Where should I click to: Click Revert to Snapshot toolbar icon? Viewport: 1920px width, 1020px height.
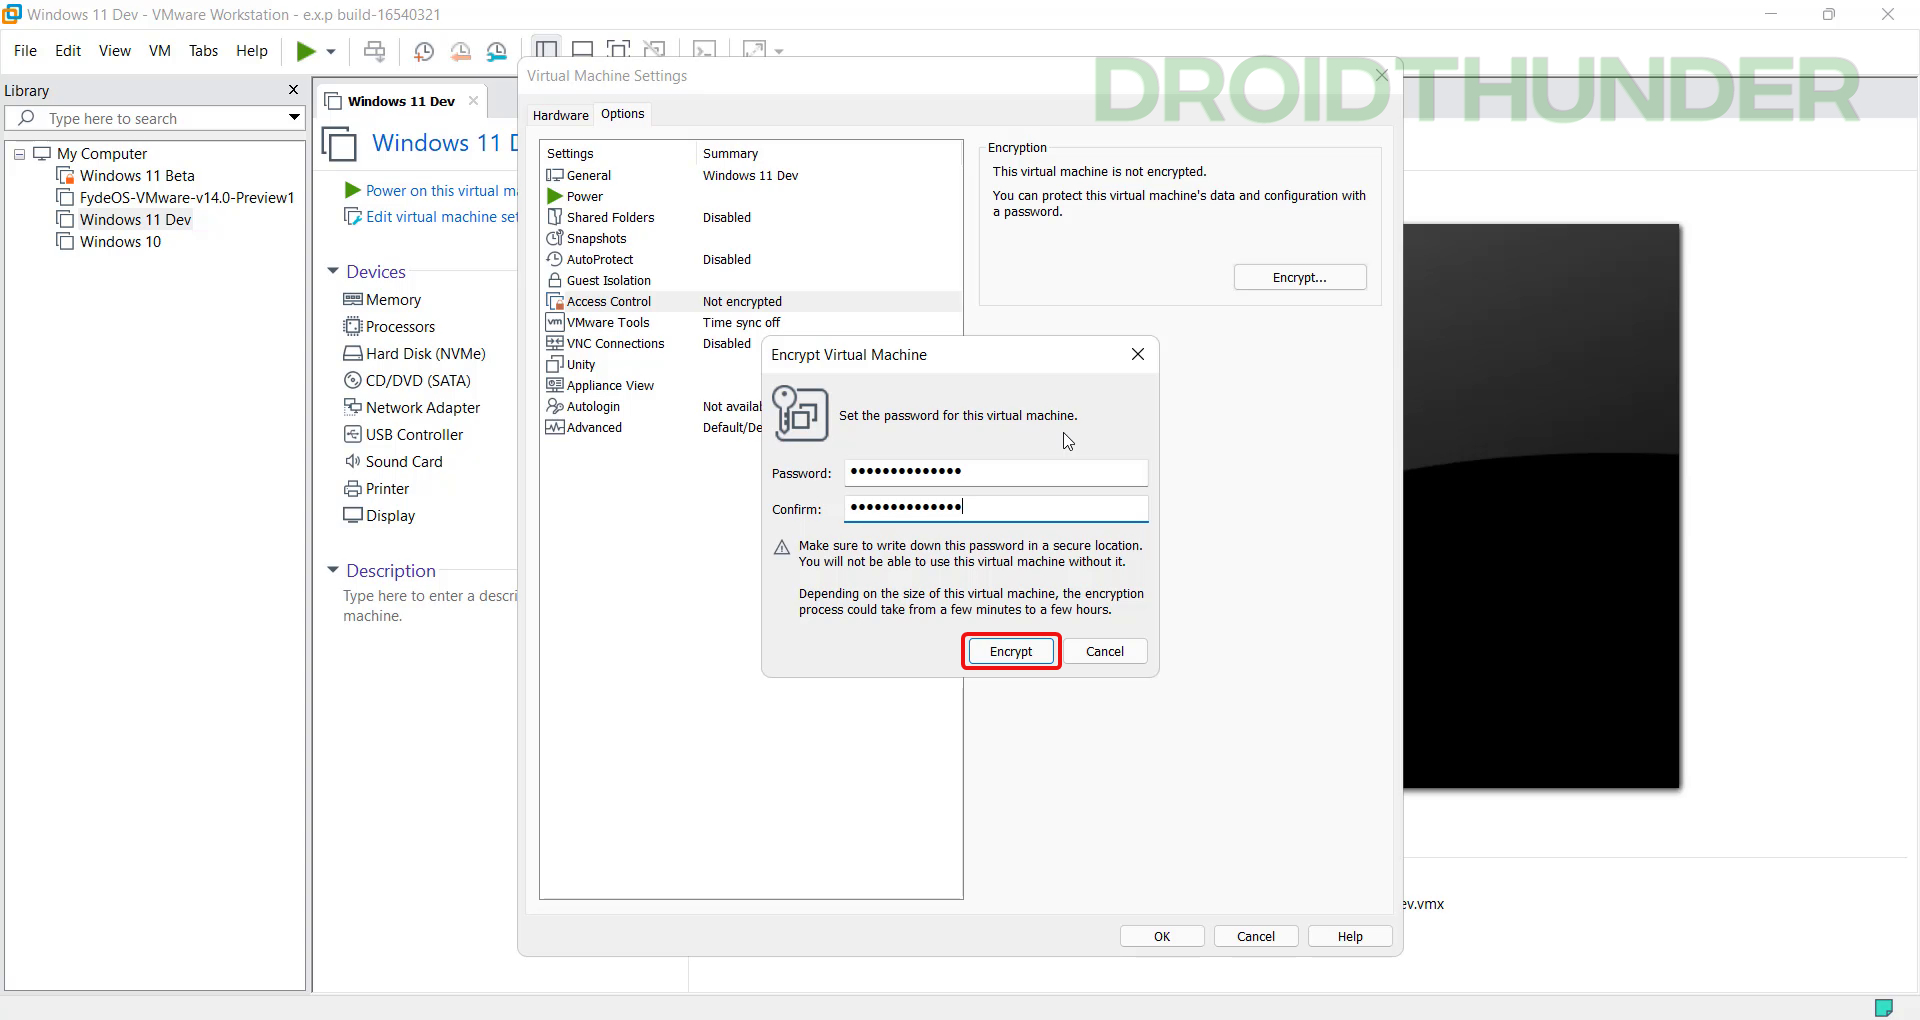pos(460,51)
